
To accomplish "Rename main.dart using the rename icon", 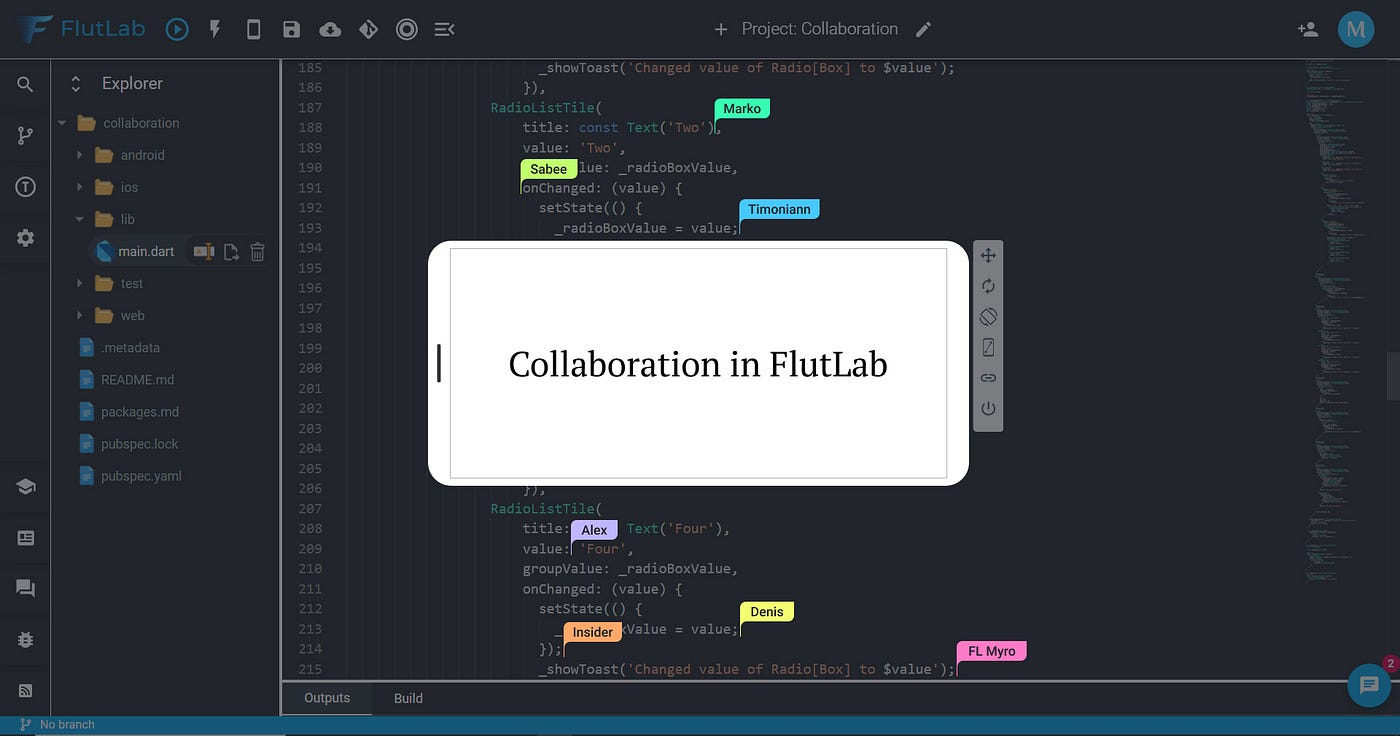I will click(x=204, y=251).
